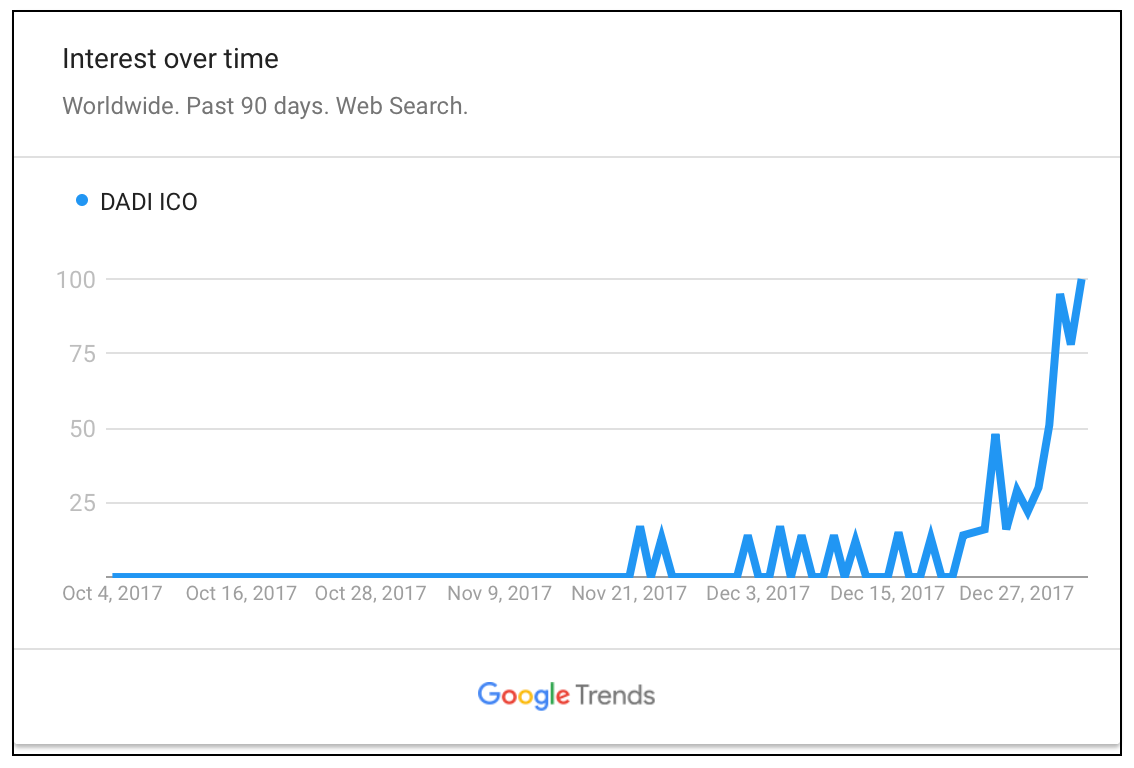The width and height of the screenshot is (1134, 768).
Task: Click the 75 value on y-axis
Action: pyautogui.click(x=82, y=354)
